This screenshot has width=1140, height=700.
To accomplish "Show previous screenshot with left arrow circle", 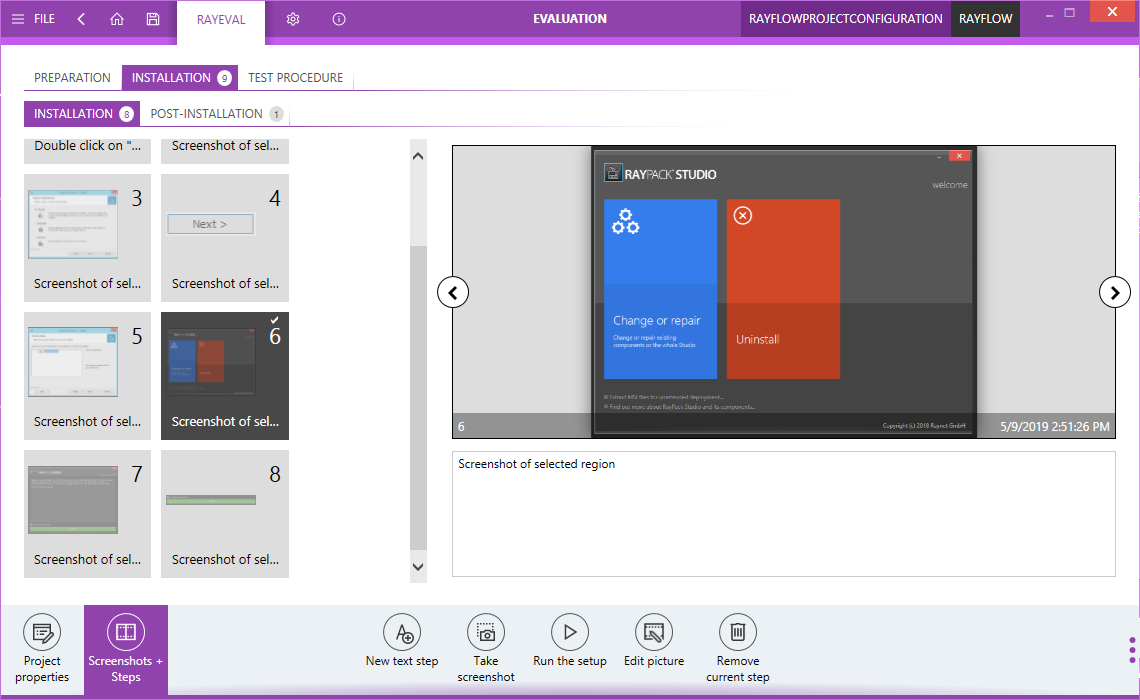I will 453,293.
